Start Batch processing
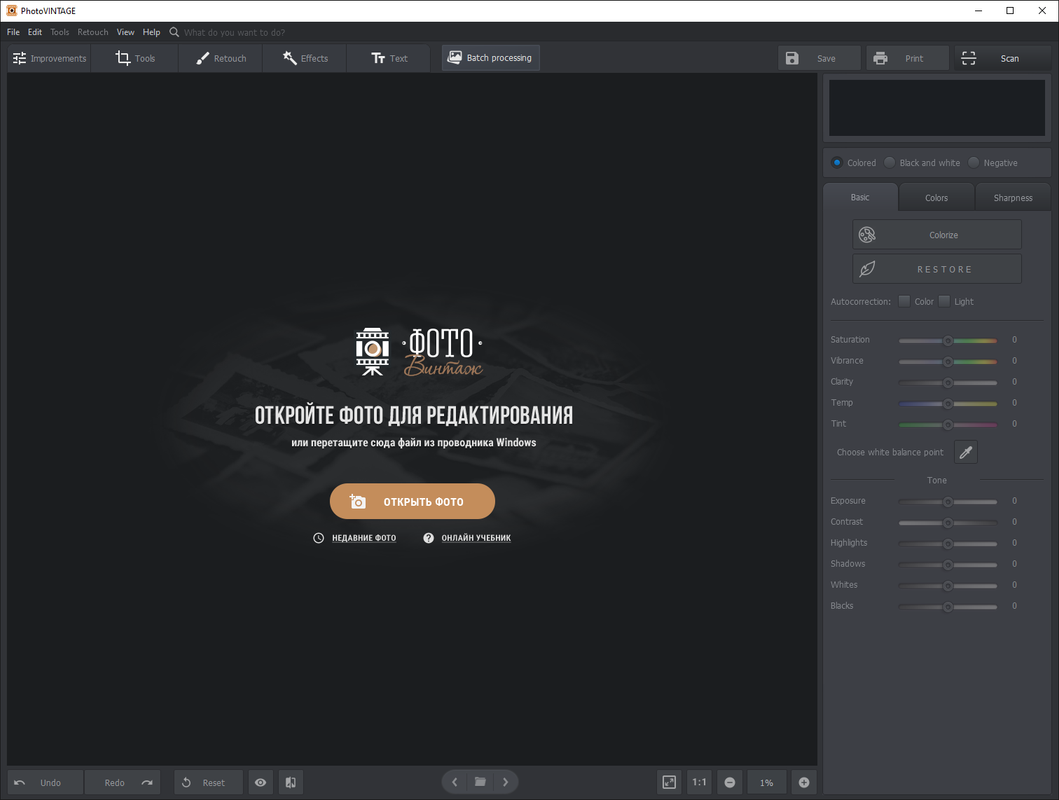1059x800 pixels. coord(490,58)
